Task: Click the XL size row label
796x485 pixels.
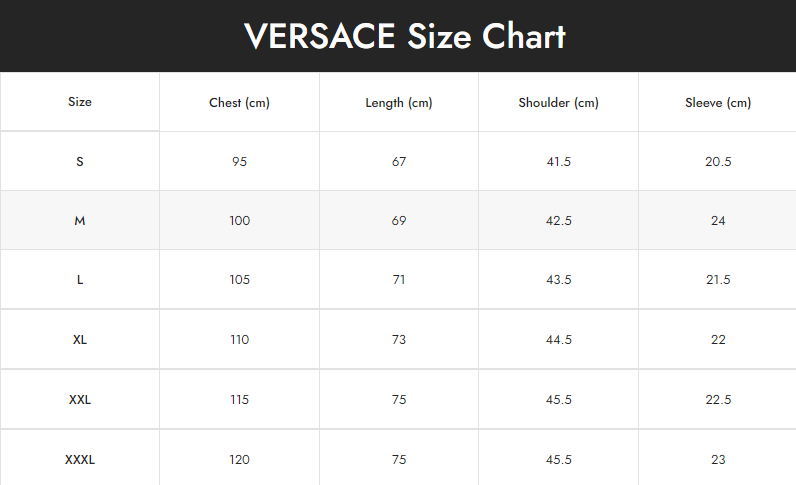Action: (x=80, y=340)
